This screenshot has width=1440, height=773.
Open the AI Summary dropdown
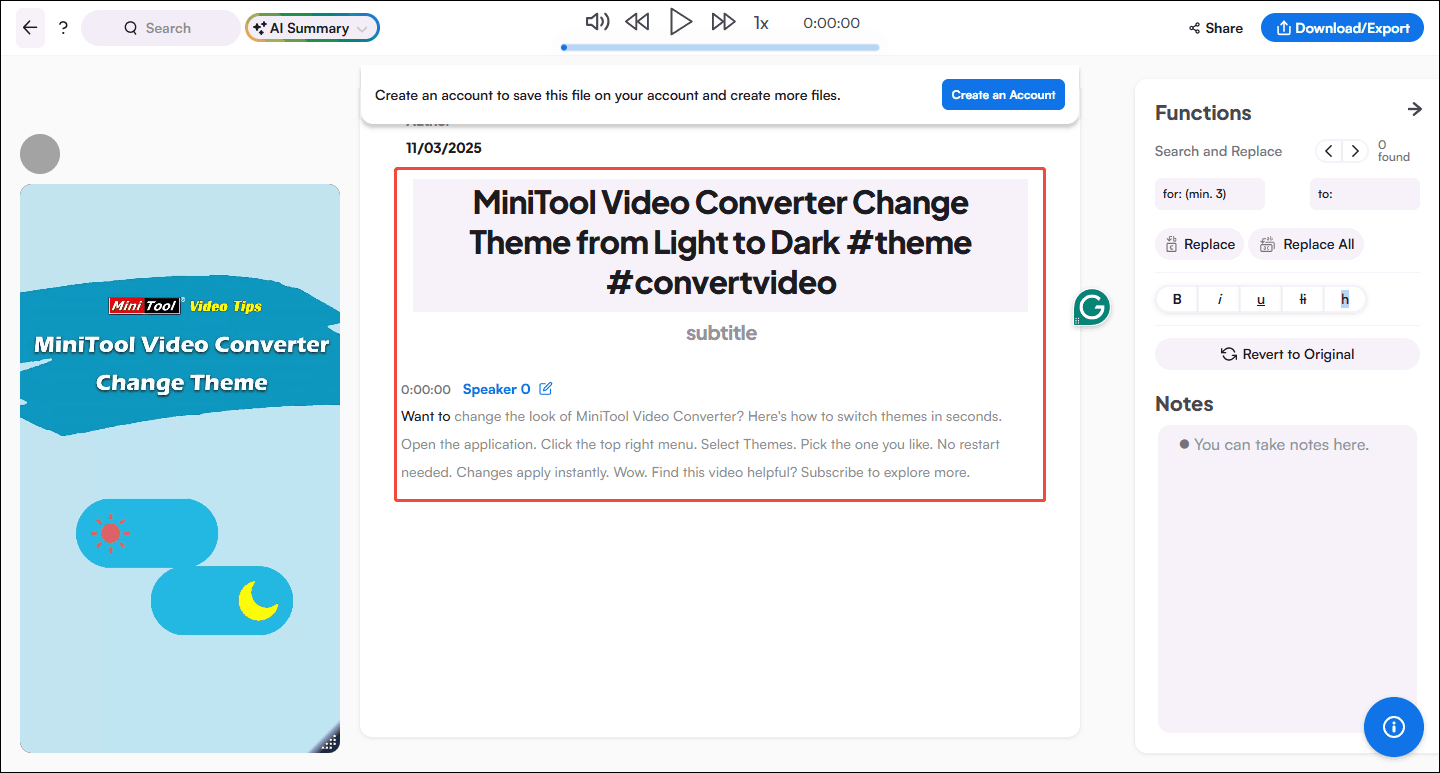click(x=312, y=27)
